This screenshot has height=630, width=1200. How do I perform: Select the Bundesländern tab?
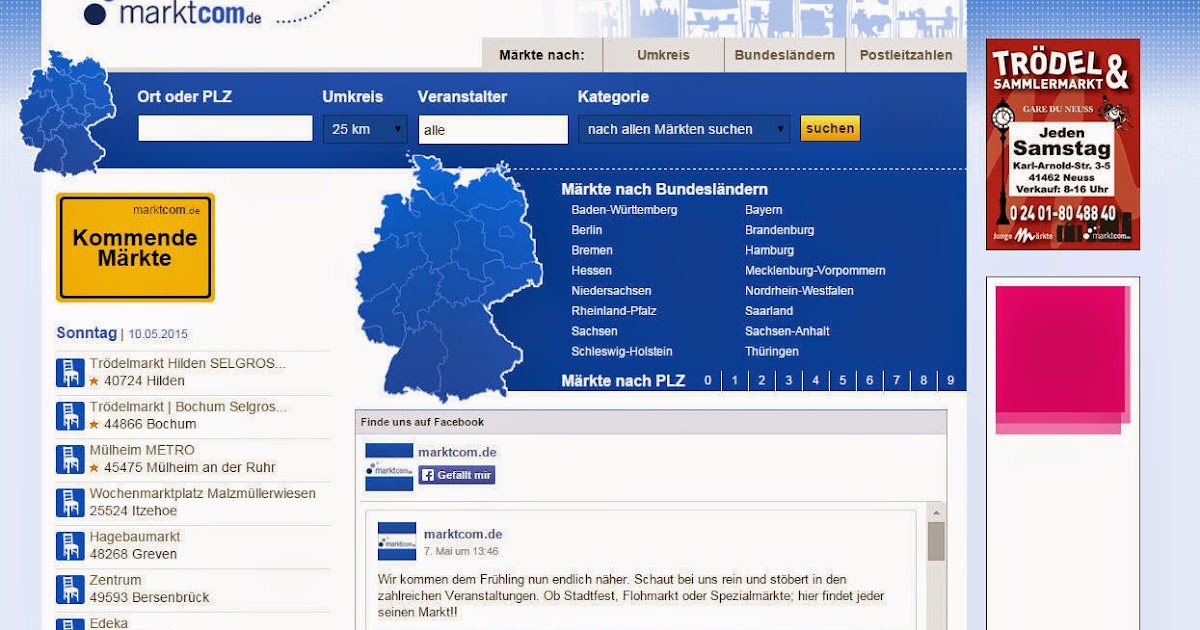coord(785,55)
